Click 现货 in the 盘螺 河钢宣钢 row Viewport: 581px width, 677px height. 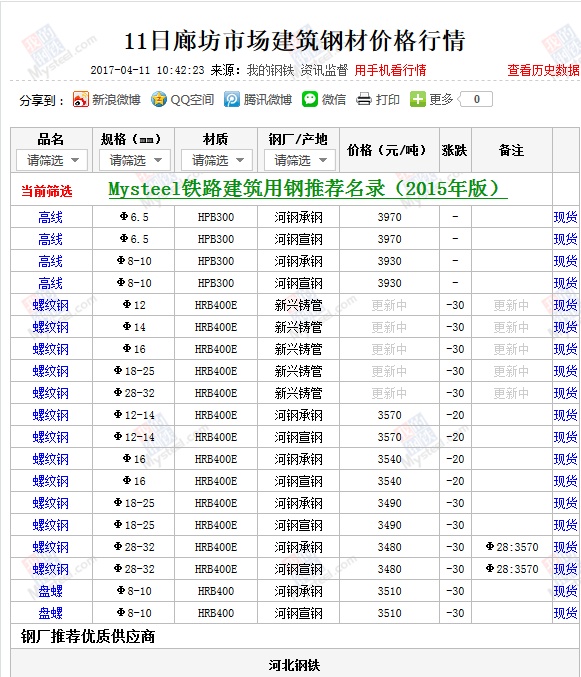point(565,613)
